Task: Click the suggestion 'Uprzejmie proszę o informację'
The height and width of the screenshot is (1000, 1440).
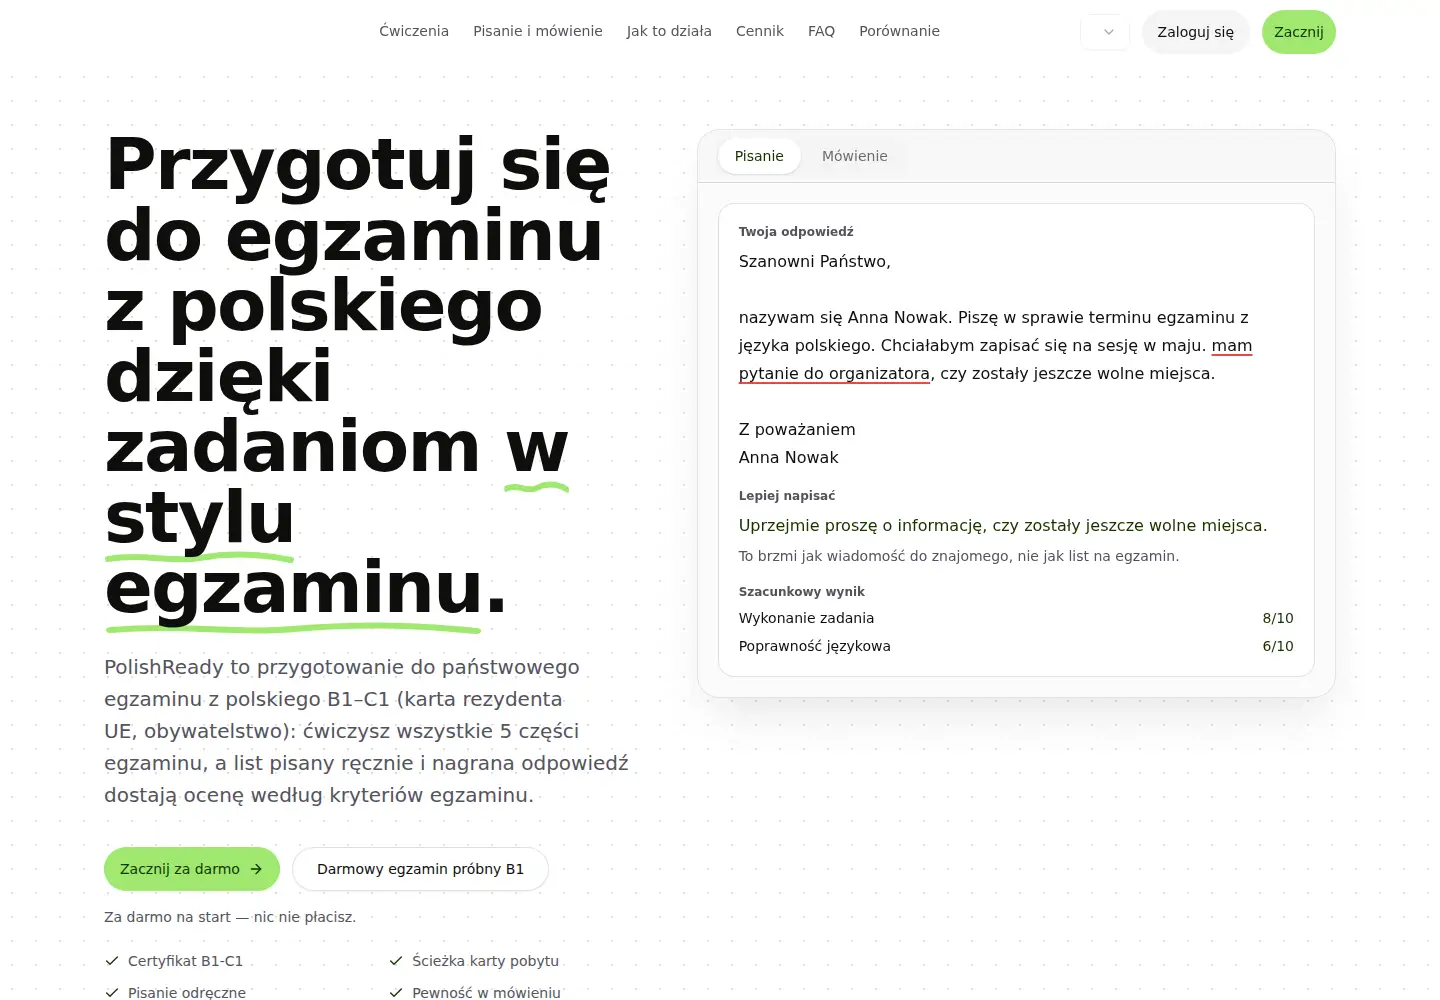Action: tap(861, 525)
